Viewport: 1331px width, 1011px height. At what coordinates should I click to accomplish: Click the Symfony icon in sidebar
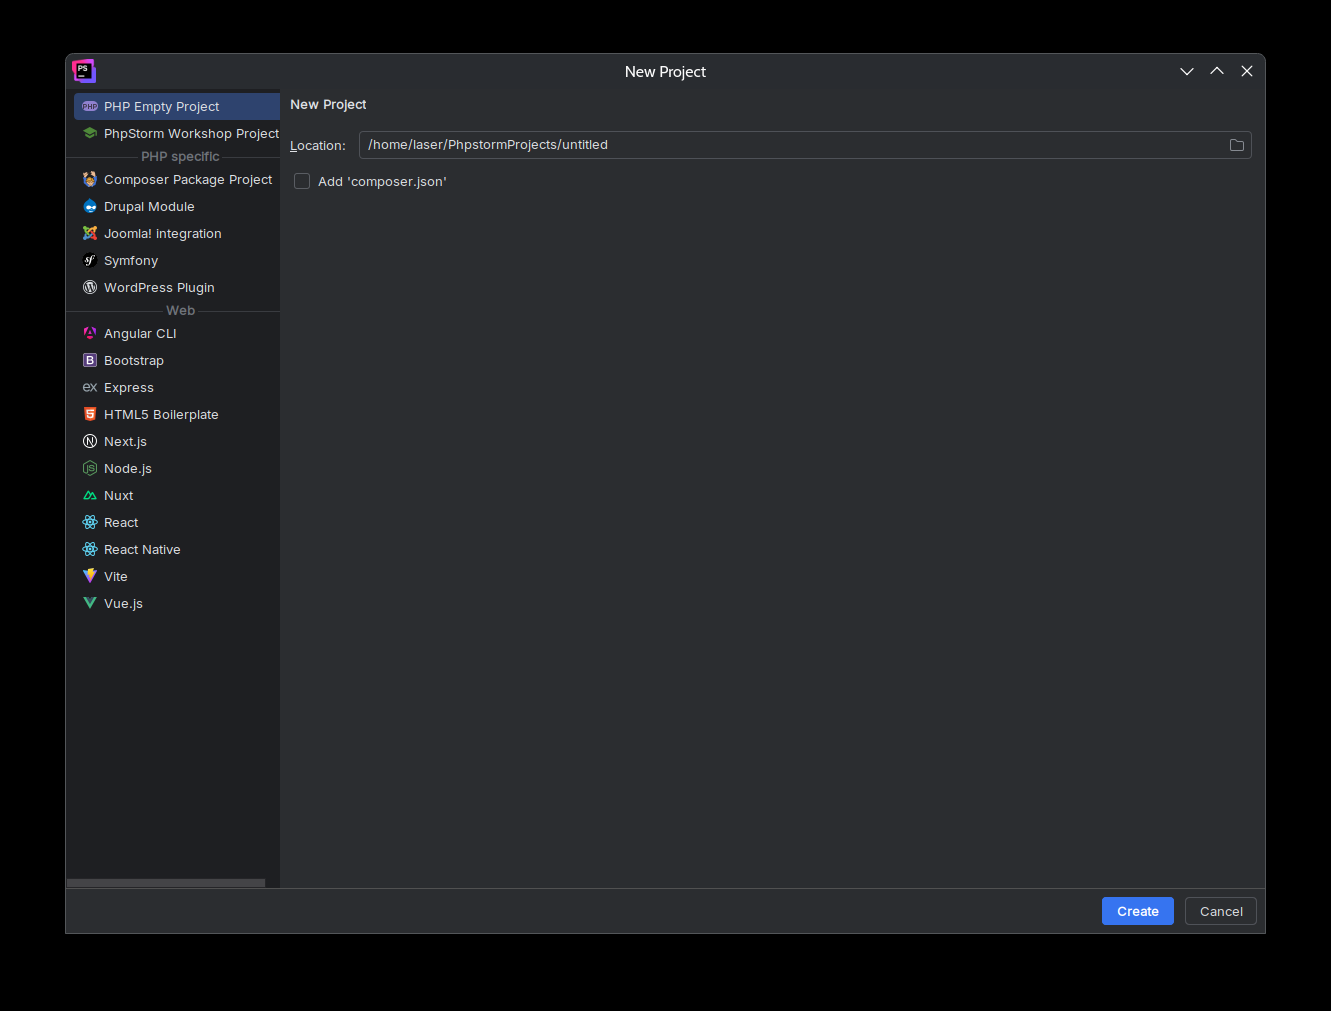click(90, 261)
